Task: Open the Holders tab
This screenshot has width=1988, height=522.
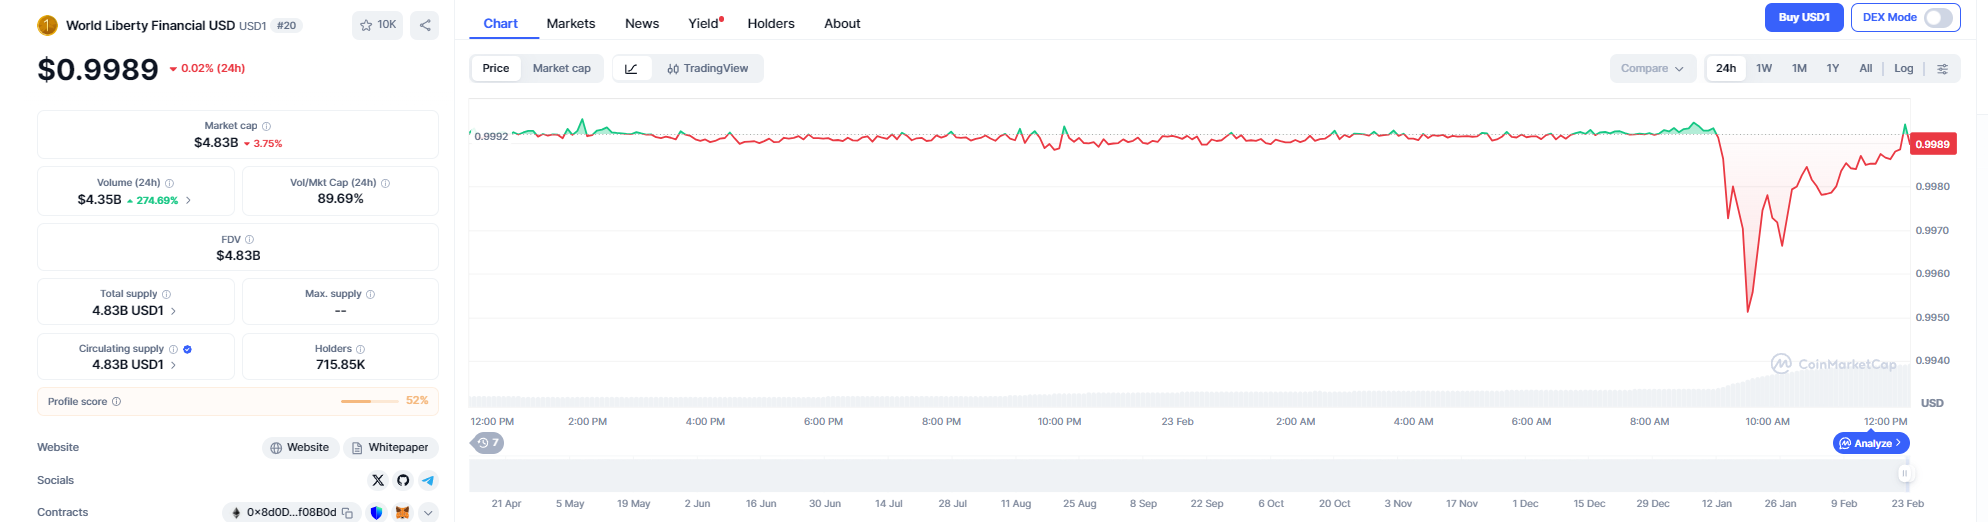Action: (770, 24)
